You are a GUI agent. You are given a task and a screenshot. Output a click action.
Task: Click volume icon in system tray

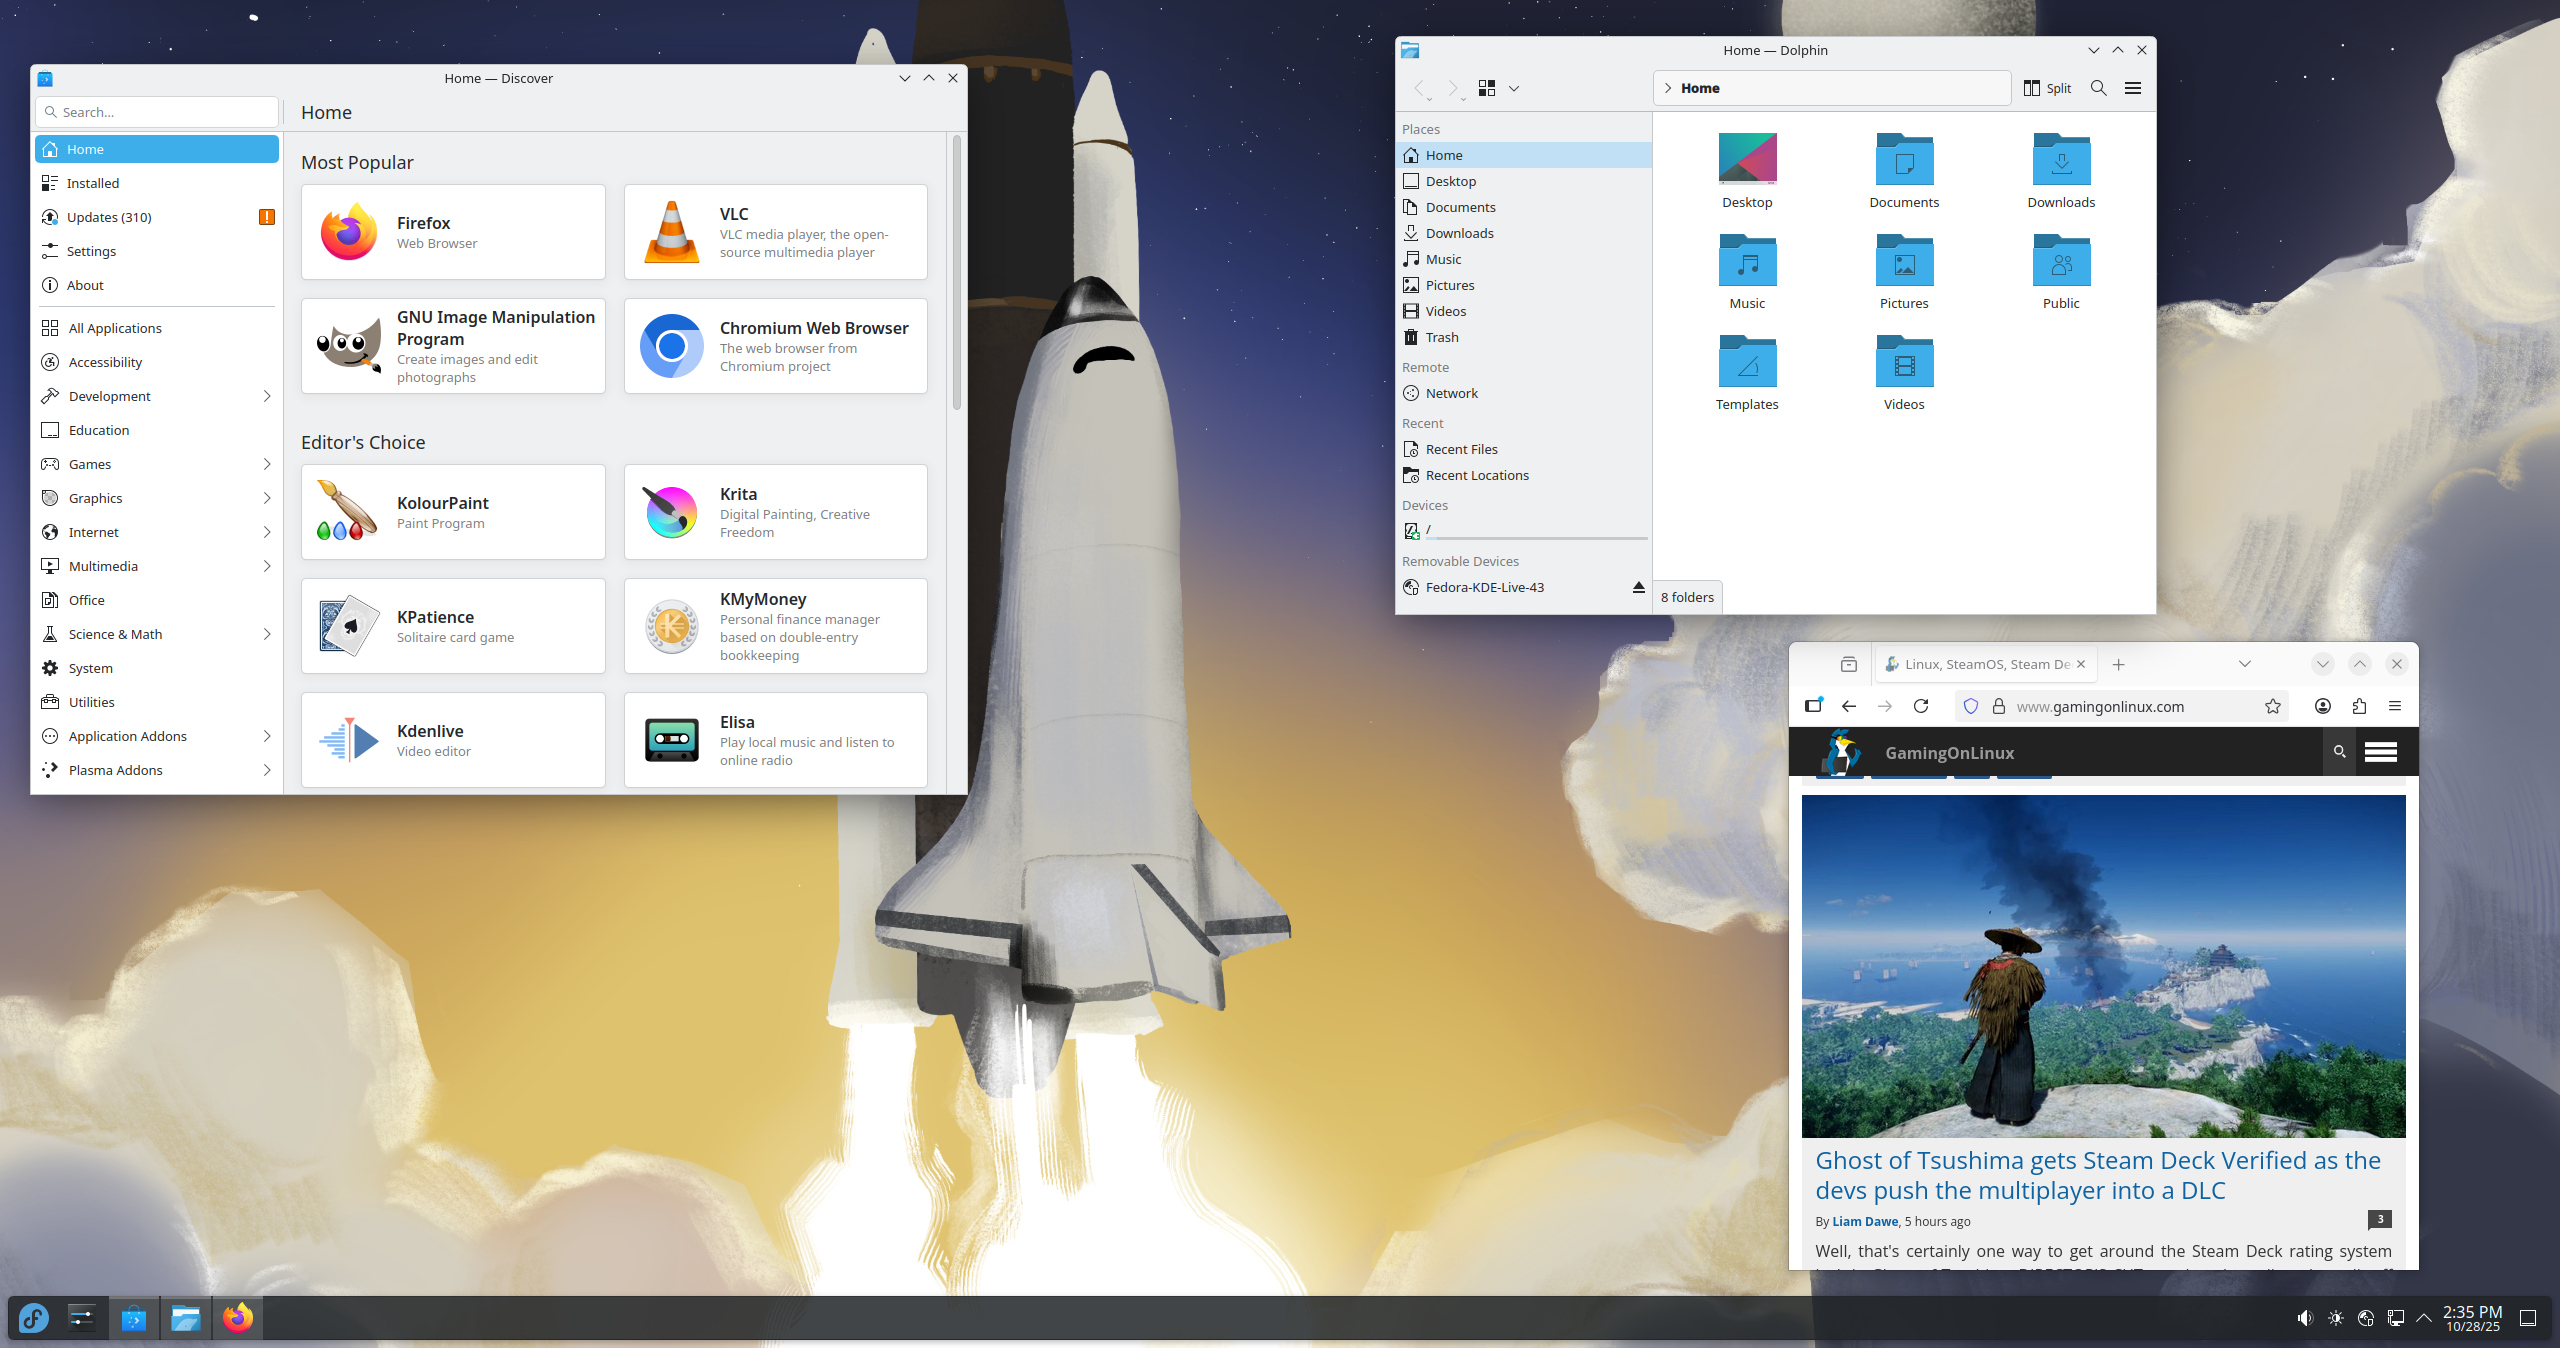[2305, 1318]
